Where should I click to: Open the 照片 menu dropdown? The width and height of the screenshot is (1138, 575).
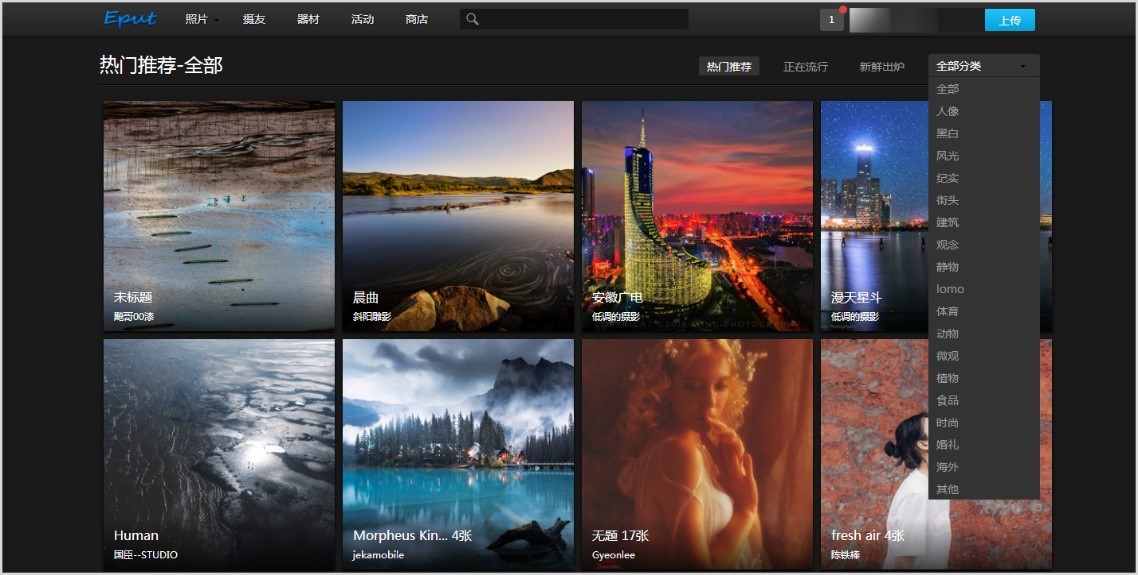click(201, 20)
